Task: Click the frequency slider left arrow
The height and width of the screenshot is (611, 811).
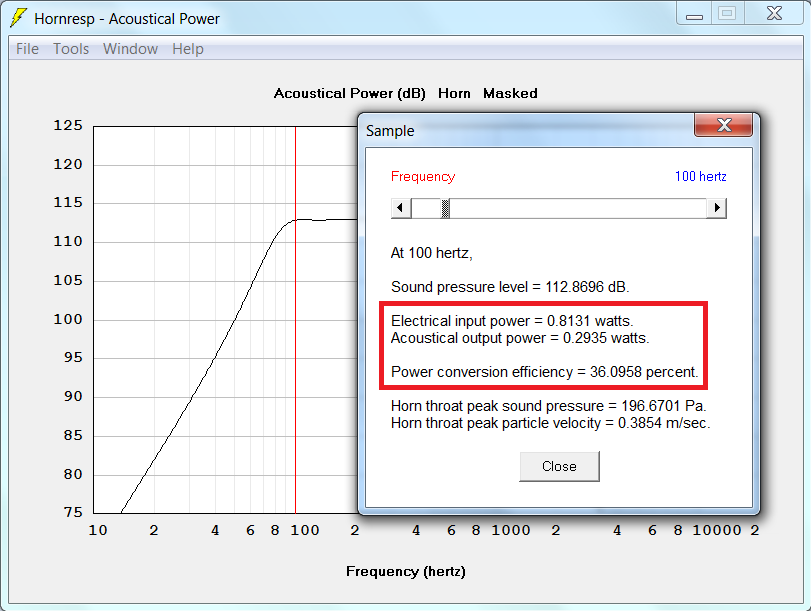Action: (400, 208)
